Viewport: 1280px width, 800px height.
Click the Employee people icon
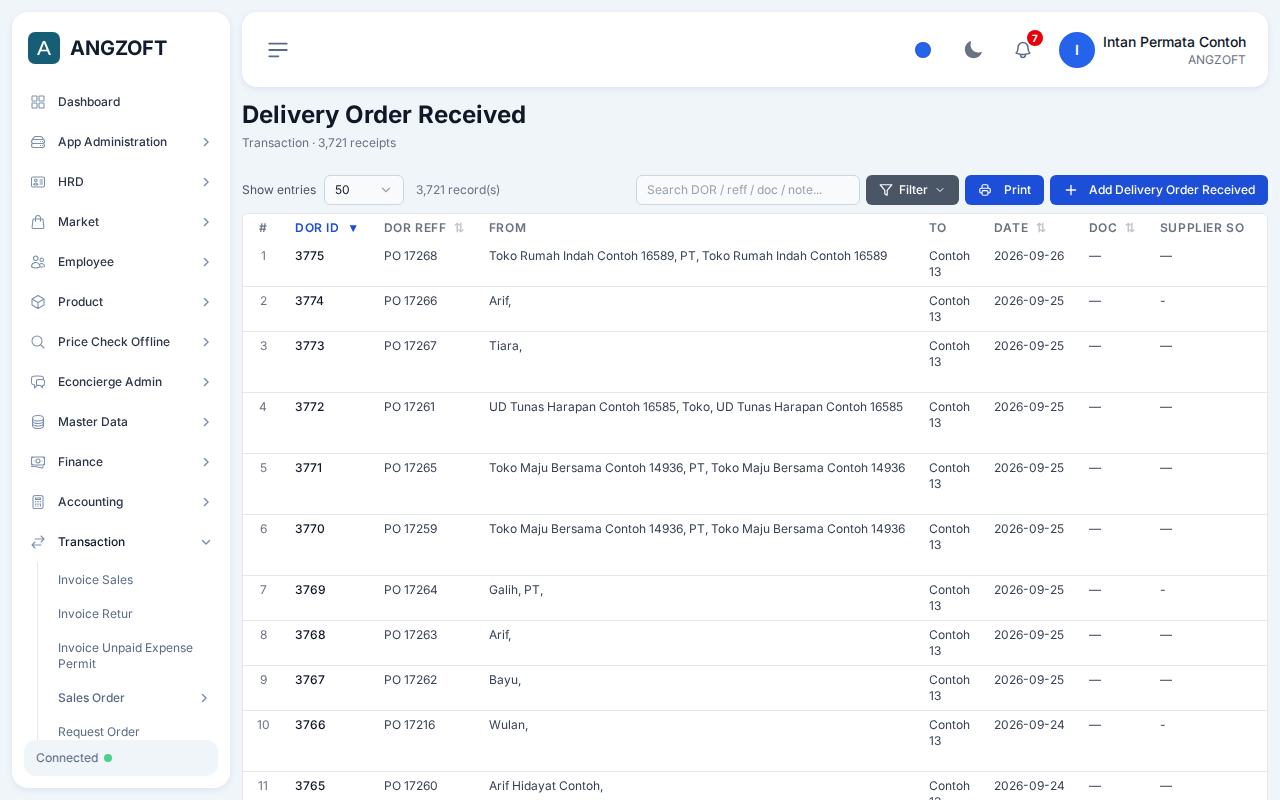[38, 262]
